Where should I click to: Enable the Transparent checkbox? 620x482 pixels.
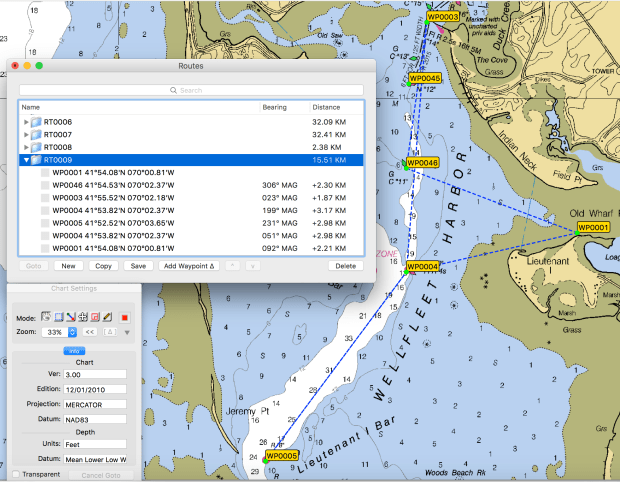click(16, 475)
